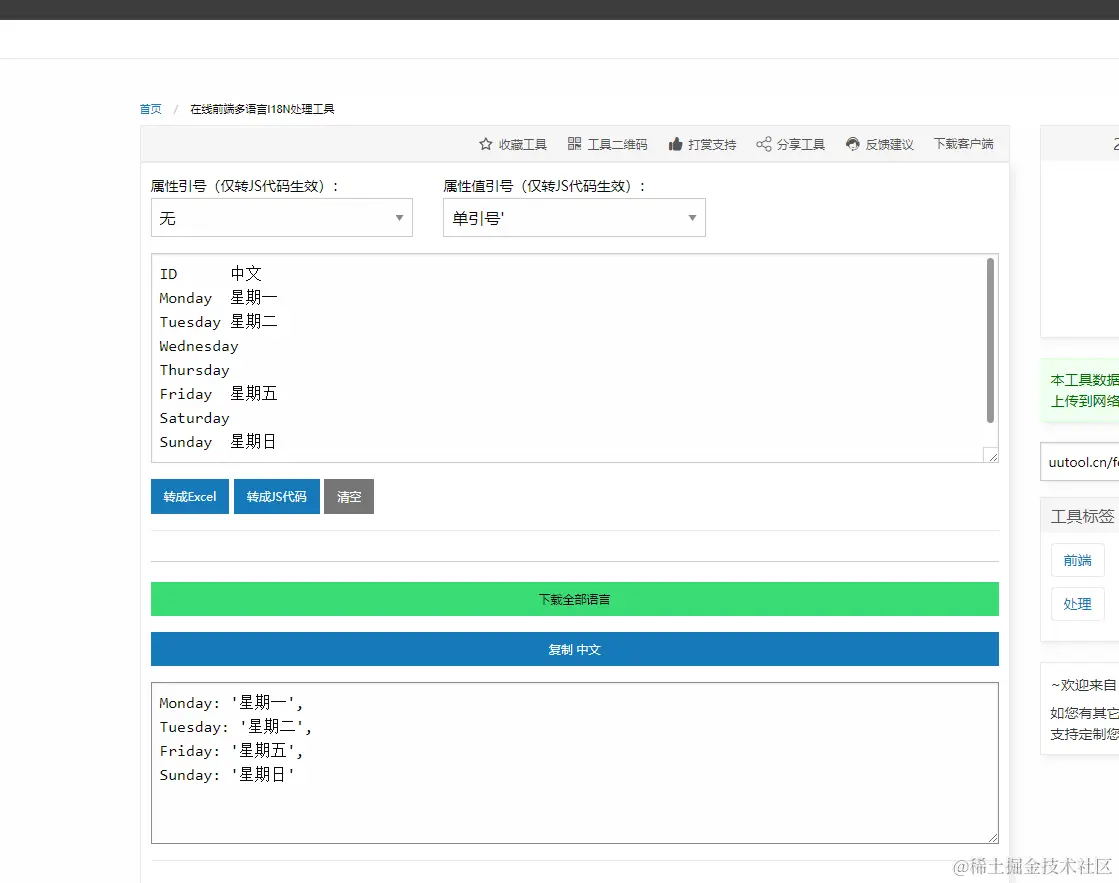Click the green 下载全部语言 button
This screenshot has height=883, width=1119.
click(x=574, y=599)
